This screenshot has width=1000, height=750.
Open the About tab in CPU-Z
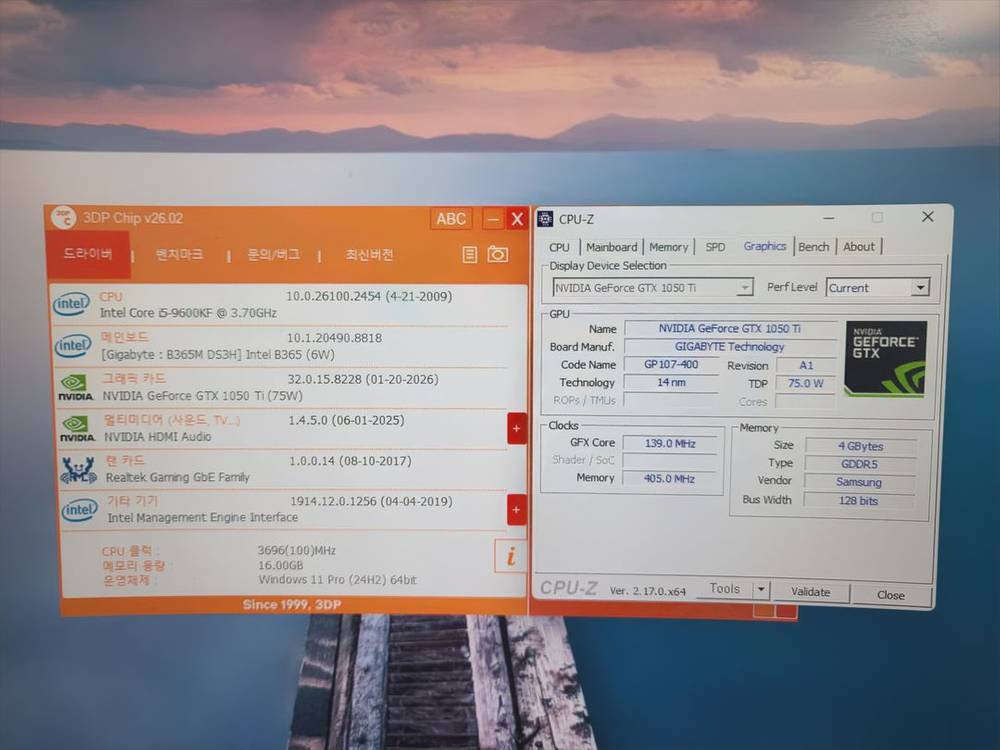tap(859, 246)
